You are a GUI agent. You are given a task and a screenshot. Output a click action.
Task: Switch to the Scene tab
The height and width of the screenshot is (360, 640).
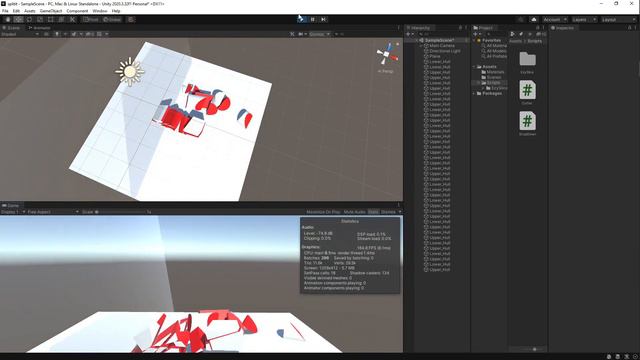(11, 28)
